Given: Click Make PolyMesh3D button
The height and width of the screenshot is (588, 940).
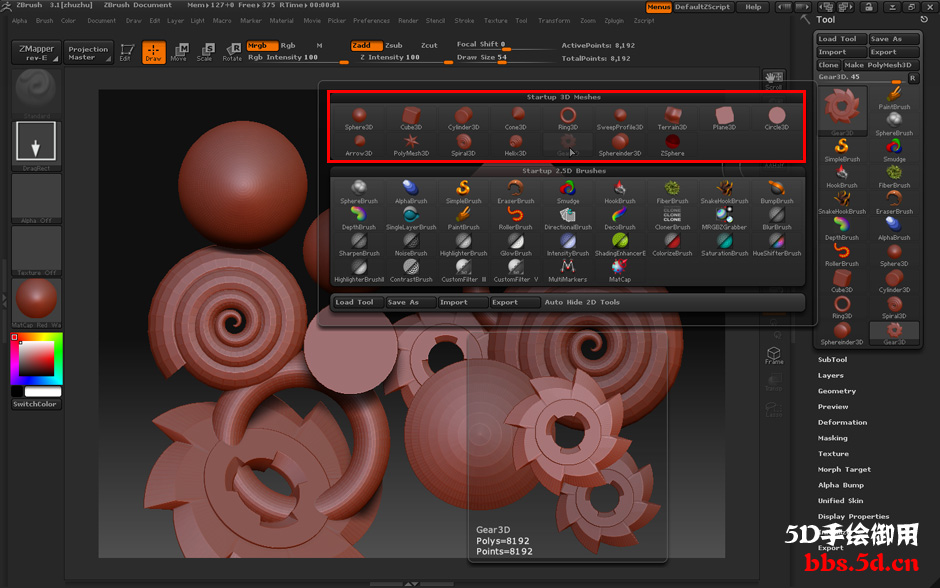Looking at the screenshot, I should (x=881, y=65).
